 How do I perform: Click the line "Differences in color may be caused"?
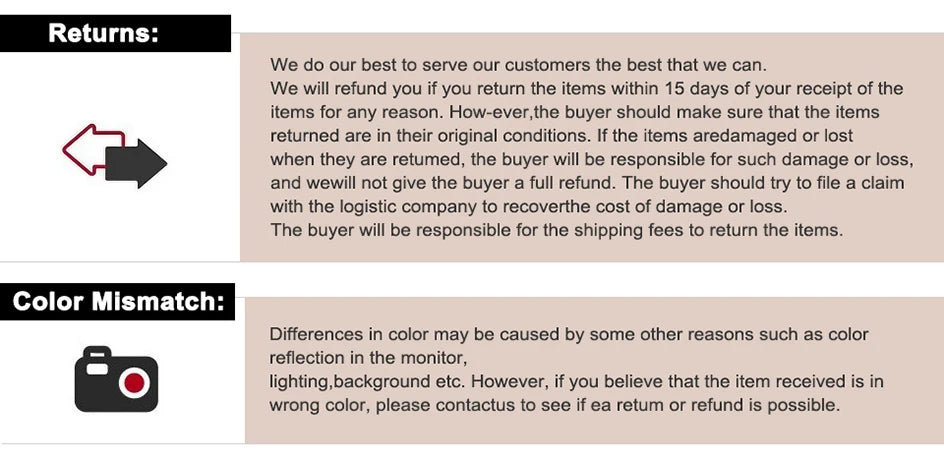[x=568, y=334]
